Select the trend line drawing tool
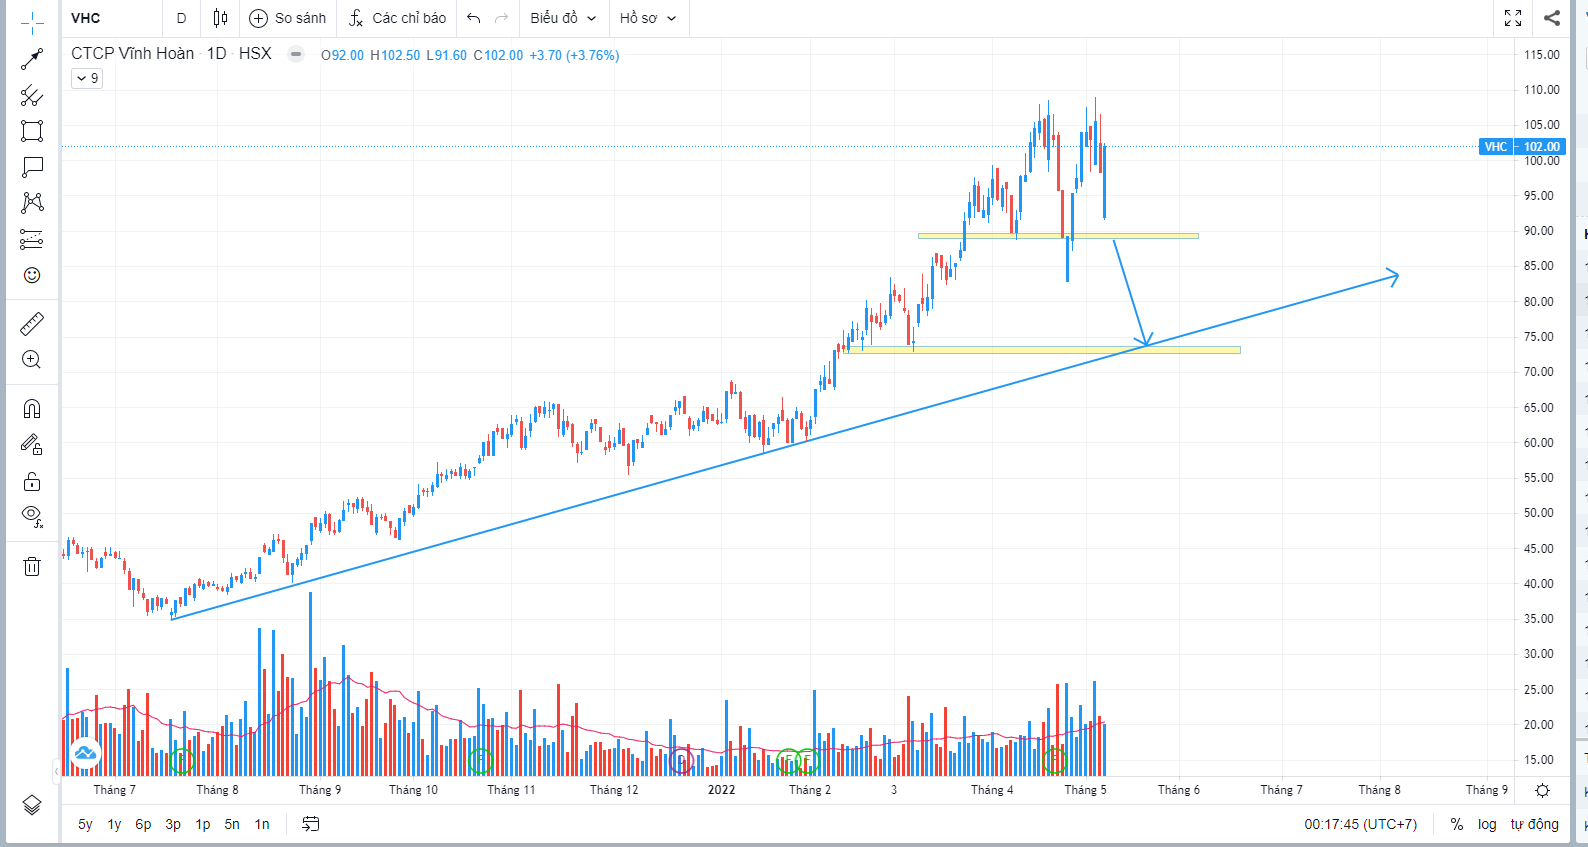This screenshot has width=1588, height=847. [32, 59]
